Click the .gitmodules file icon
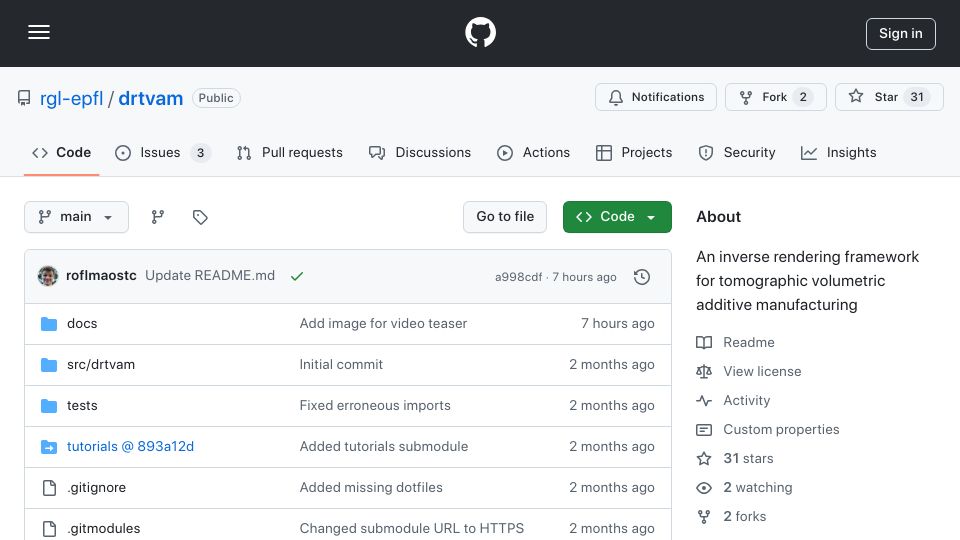Image resolution: width=960 pixels, height=540 pixels. coord(49,528)
